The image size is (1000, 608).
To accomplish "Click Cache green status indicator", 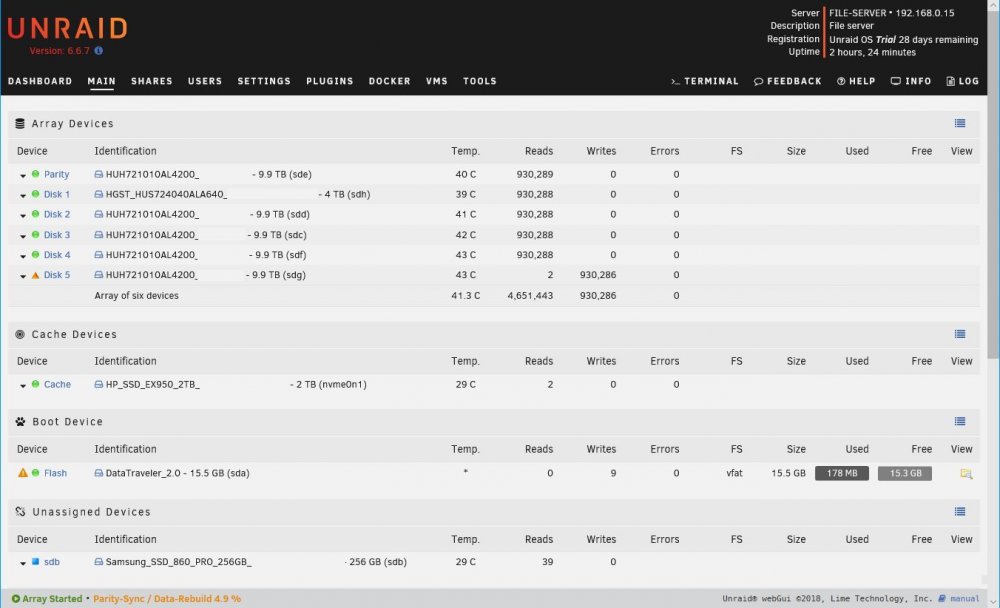I will [36, 384].
